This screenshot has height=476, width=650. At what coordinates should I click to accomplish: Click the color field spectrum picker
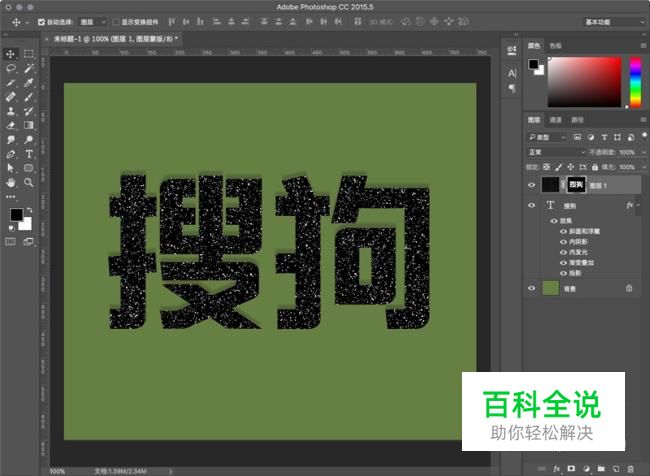[585, 82]
